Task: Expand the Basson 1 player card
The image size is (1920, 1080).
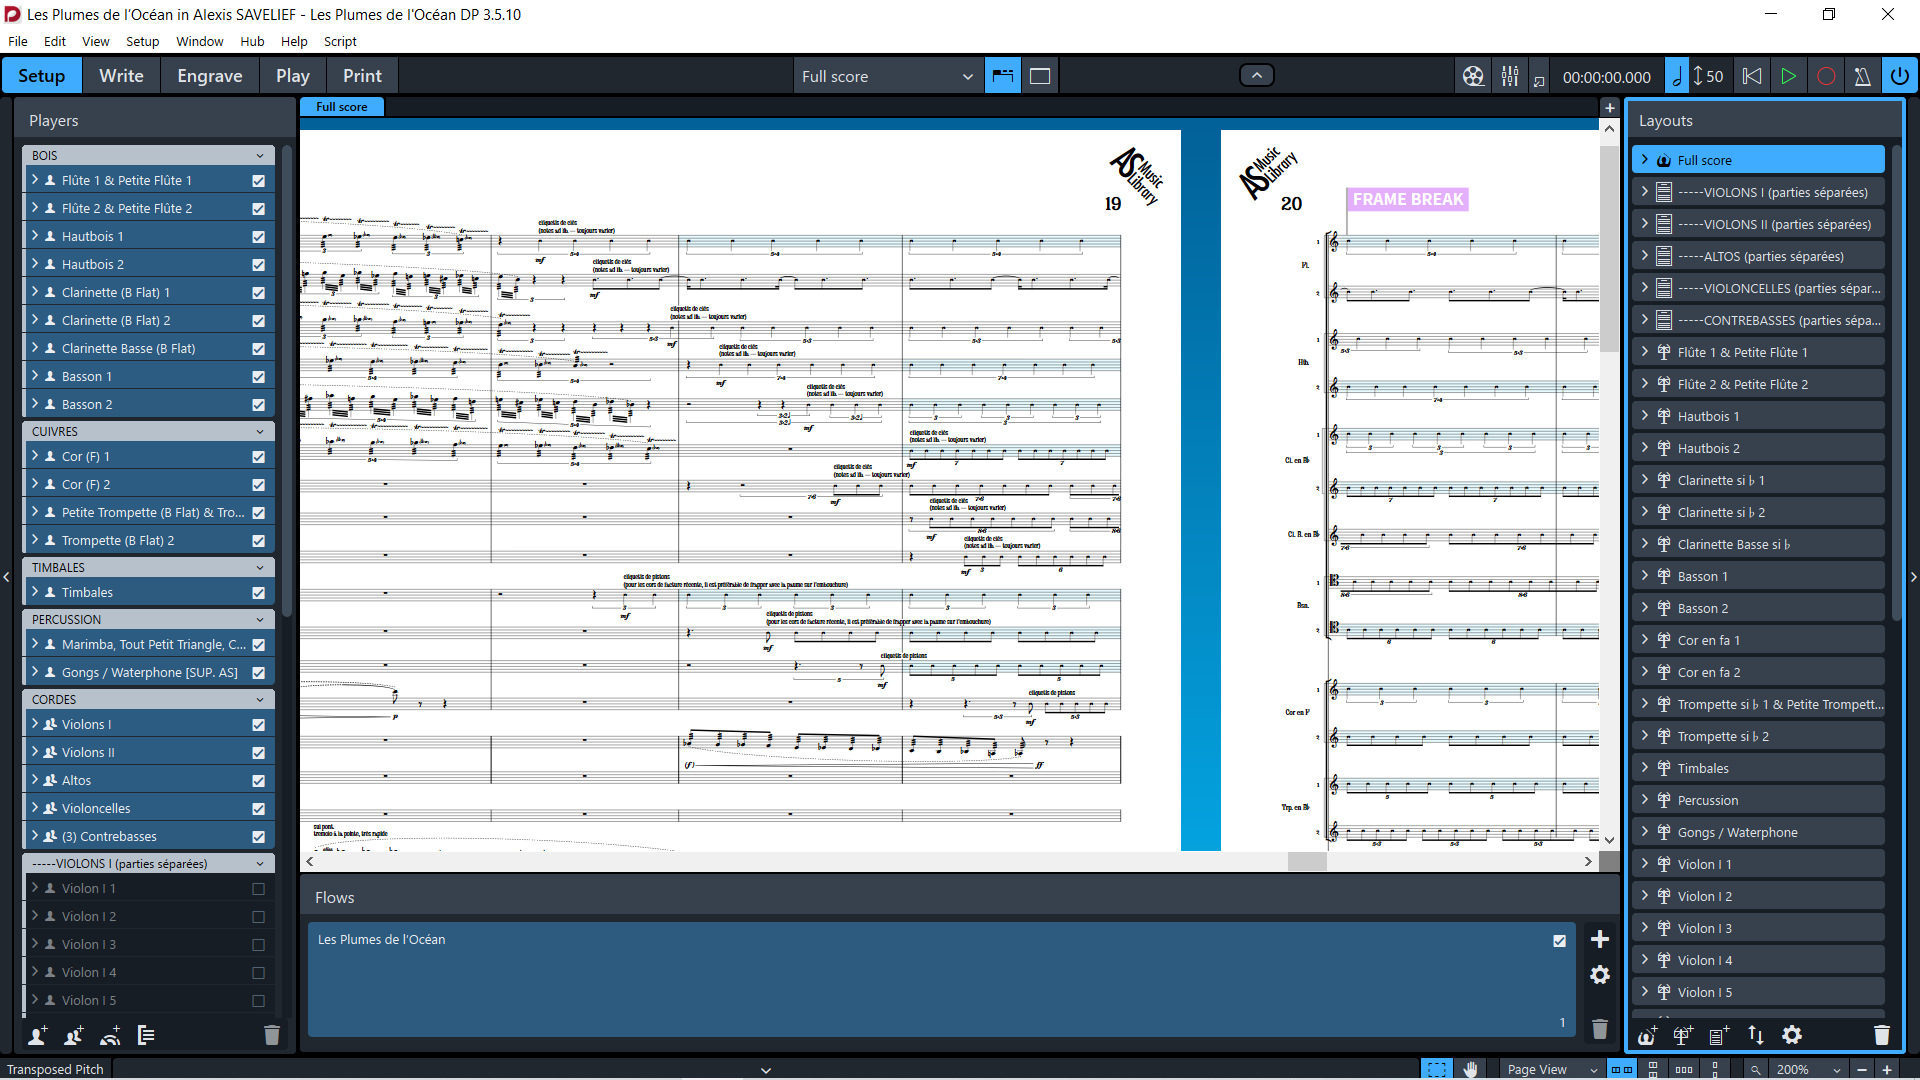Action: [35, 376]
